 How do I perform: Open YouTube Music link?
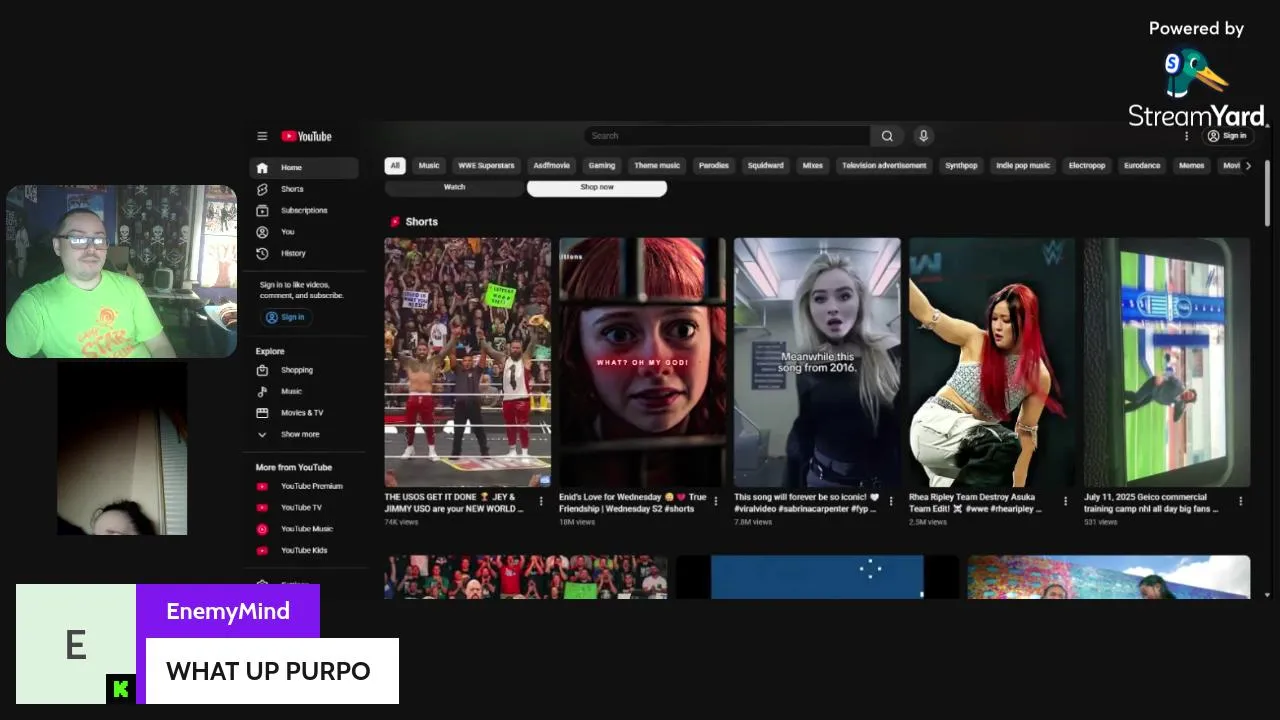click(x=304, y=529)
